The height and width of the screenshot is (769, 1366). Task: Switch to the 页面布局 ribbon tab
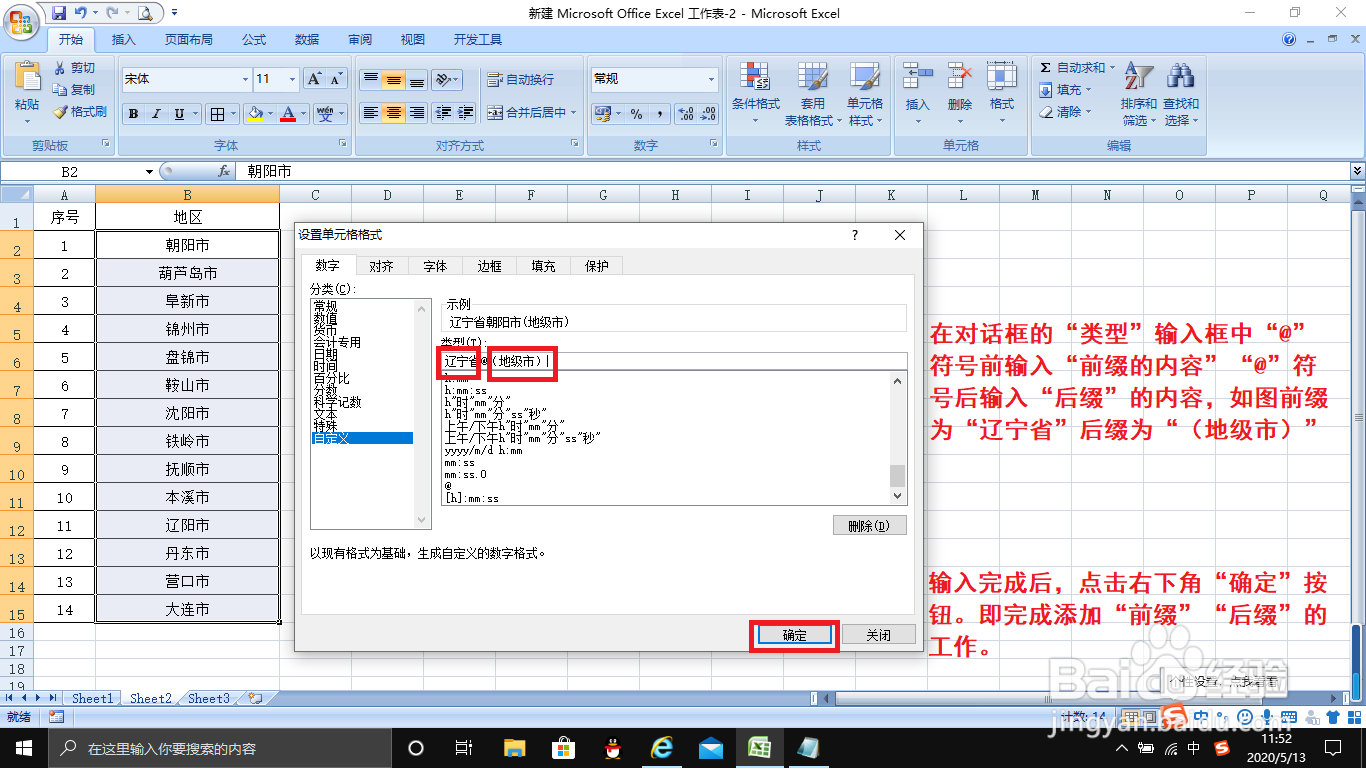189,40
